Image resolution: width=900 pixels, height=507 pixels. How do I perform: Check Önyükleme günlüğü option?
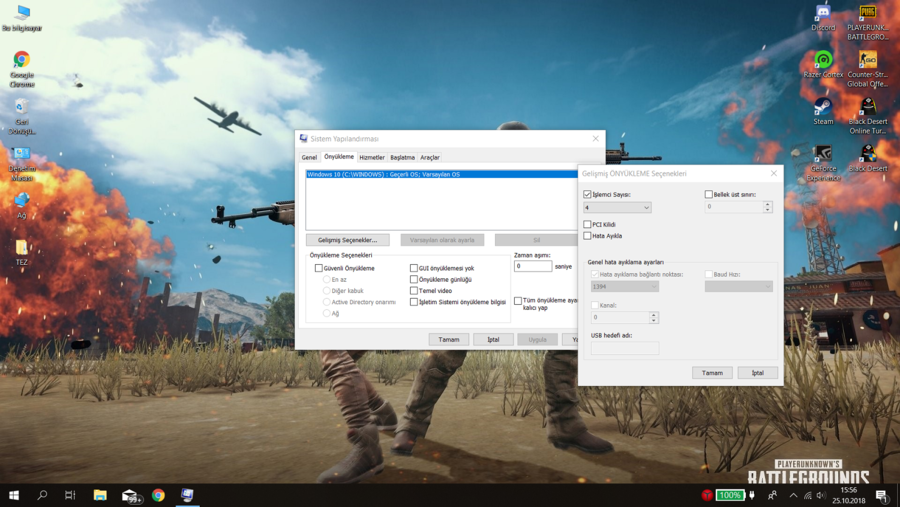pyautogui.click(x=414, y=279)
